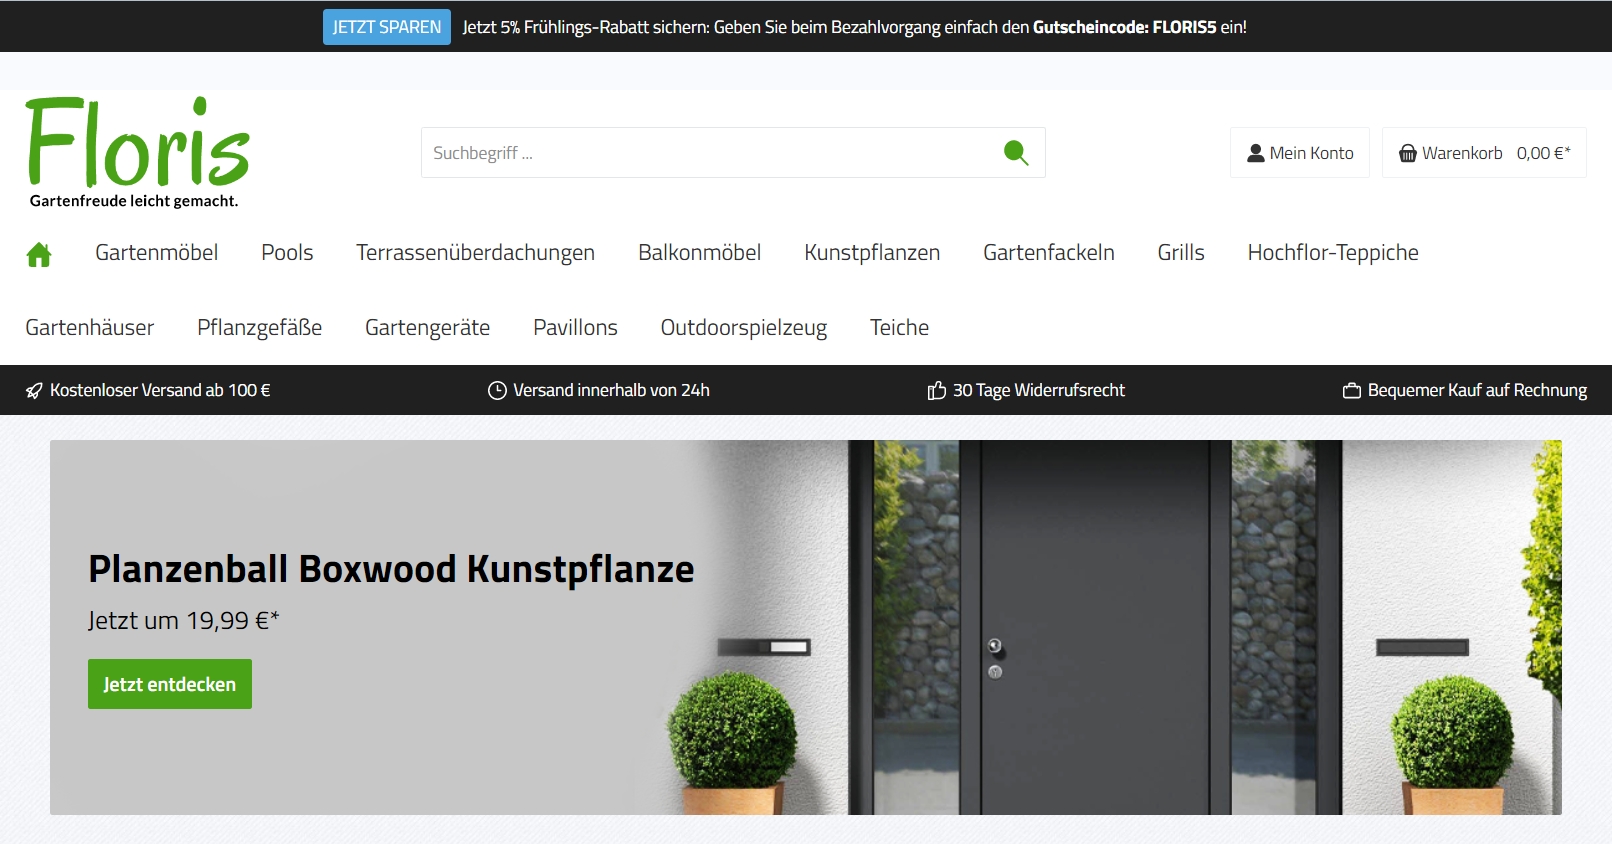Screen dimensions: 1612x844
Task: Click the Floris logo
Action: 137,152
